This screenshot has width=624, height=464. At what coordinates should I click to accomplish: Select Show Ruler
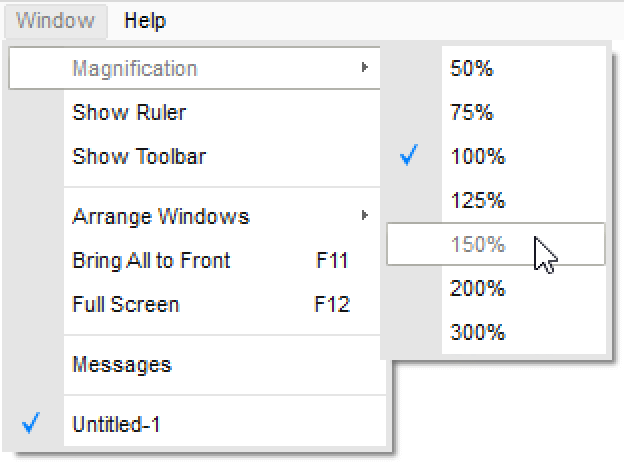(129, 113)
